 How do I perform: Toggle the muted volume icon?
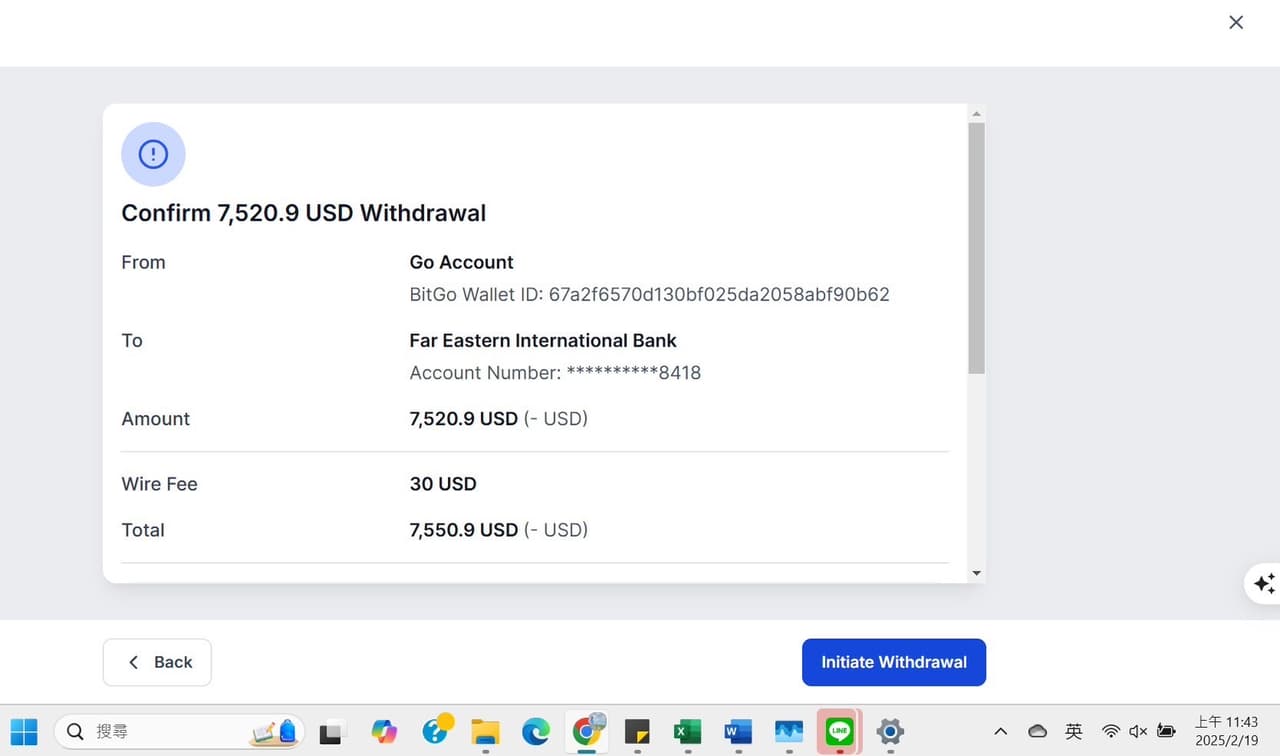coord(1138,732)
